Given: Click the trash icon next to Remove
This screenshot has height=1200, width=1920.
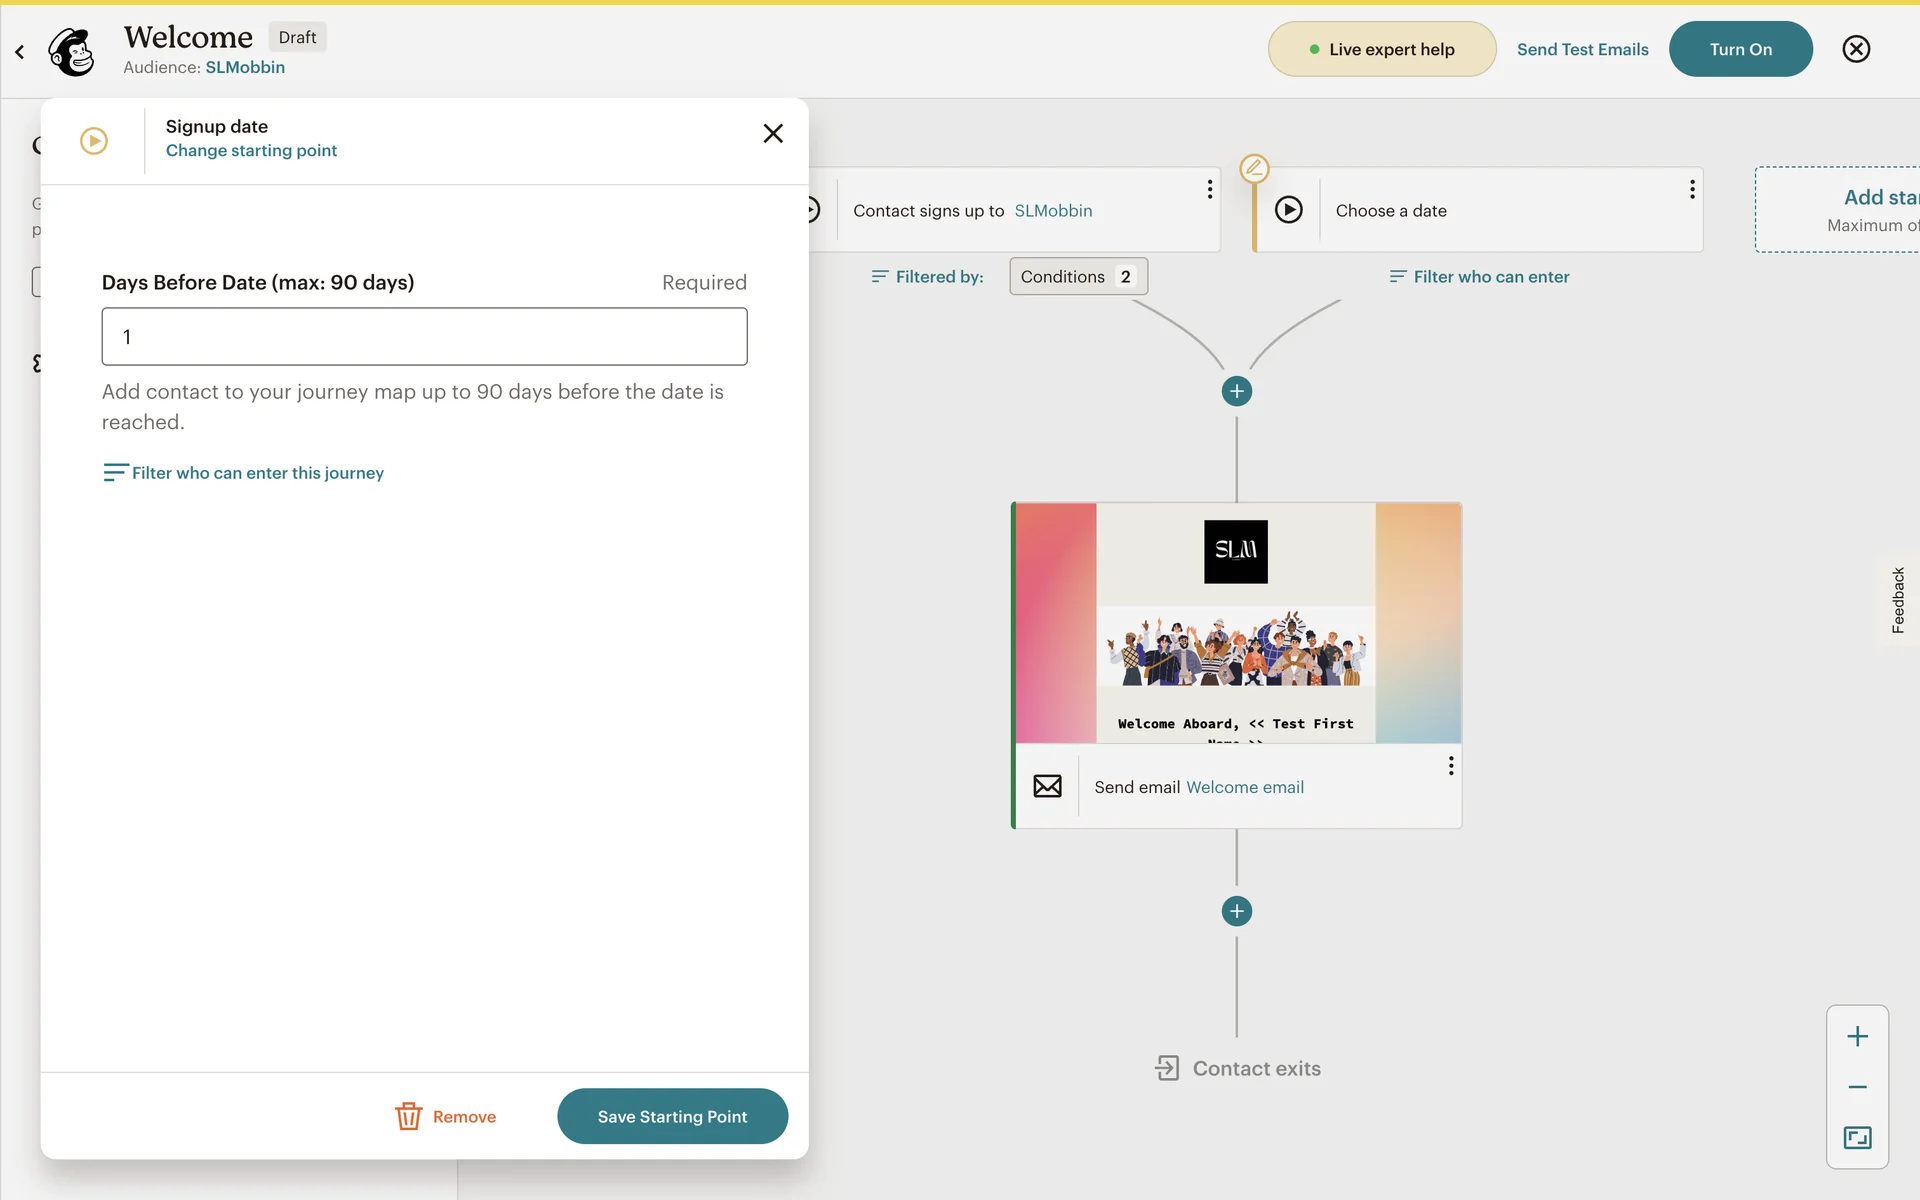Looking at the screenshot, I should coord(408,1116).
